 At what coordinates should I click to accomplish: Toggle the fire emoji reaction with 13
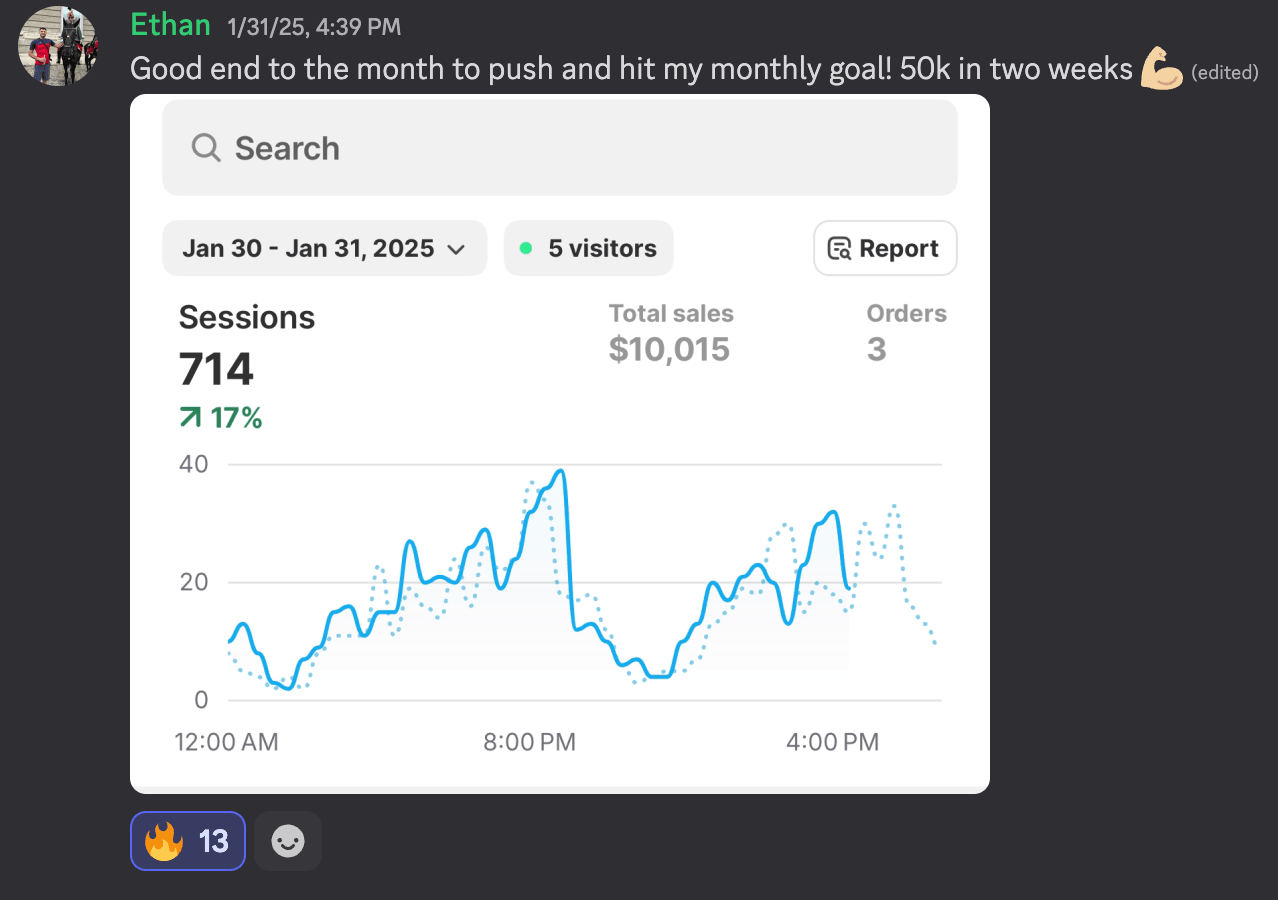(188, 841)
